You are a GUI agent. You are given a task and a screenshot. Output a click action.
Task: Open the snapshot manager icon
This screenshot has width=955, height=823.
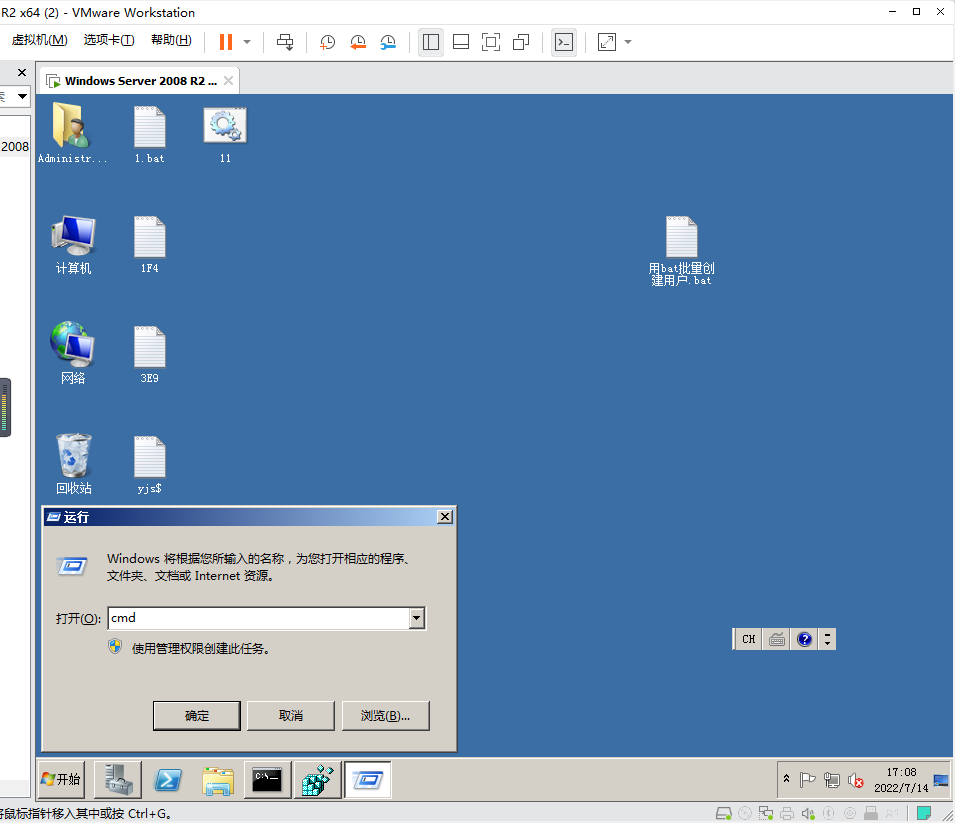coord(388,42)
